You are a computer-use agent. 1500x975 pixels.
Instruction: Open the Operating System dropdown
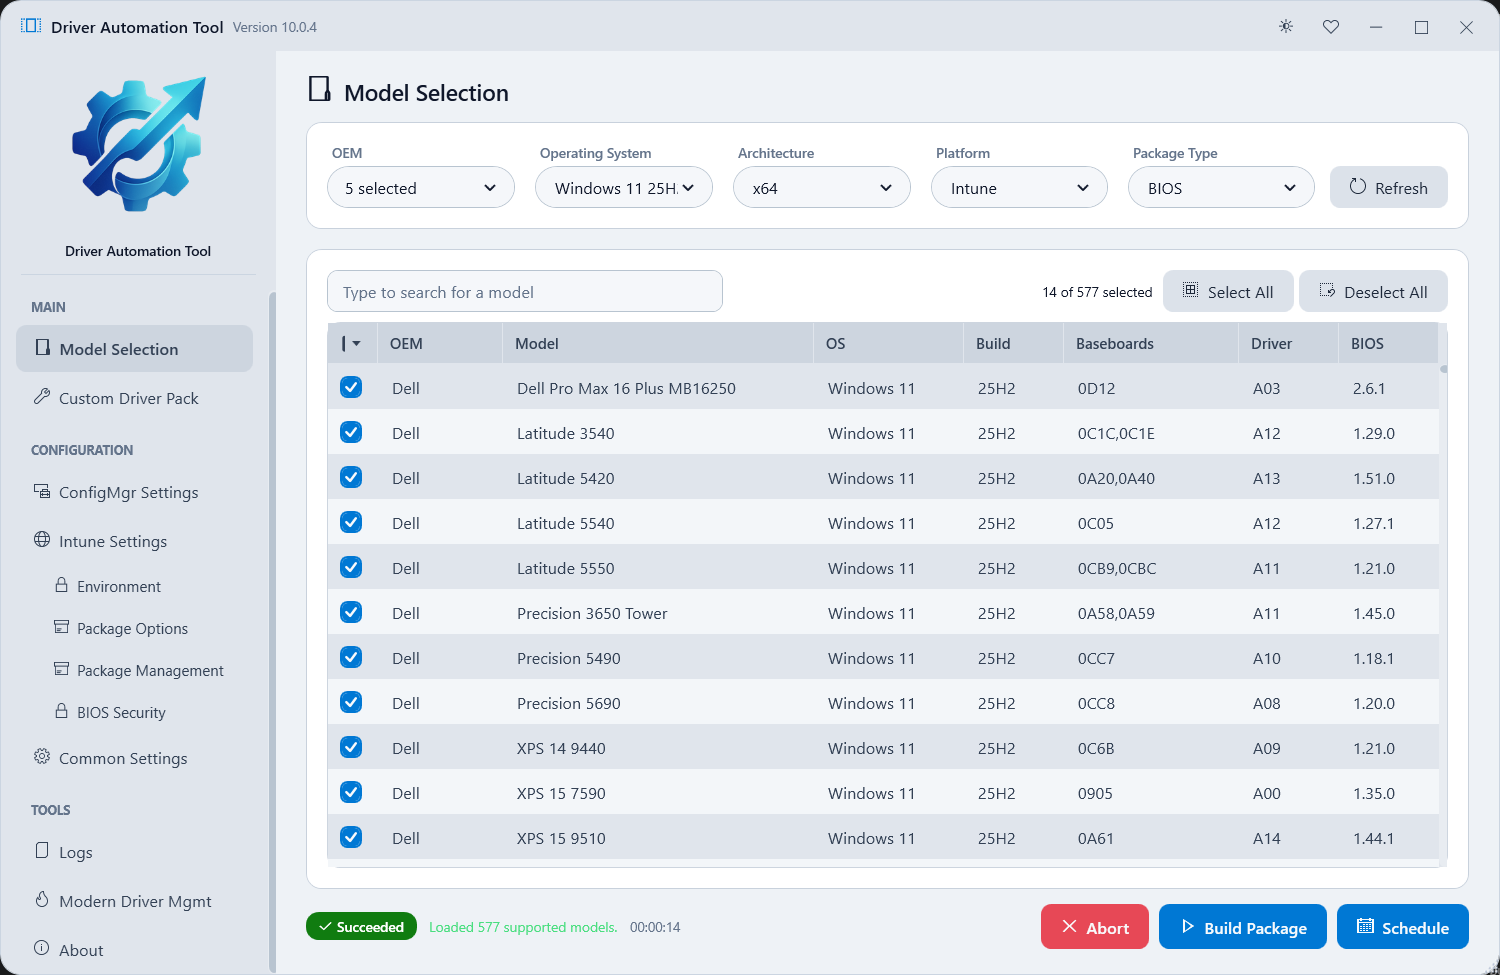point(624,188)
